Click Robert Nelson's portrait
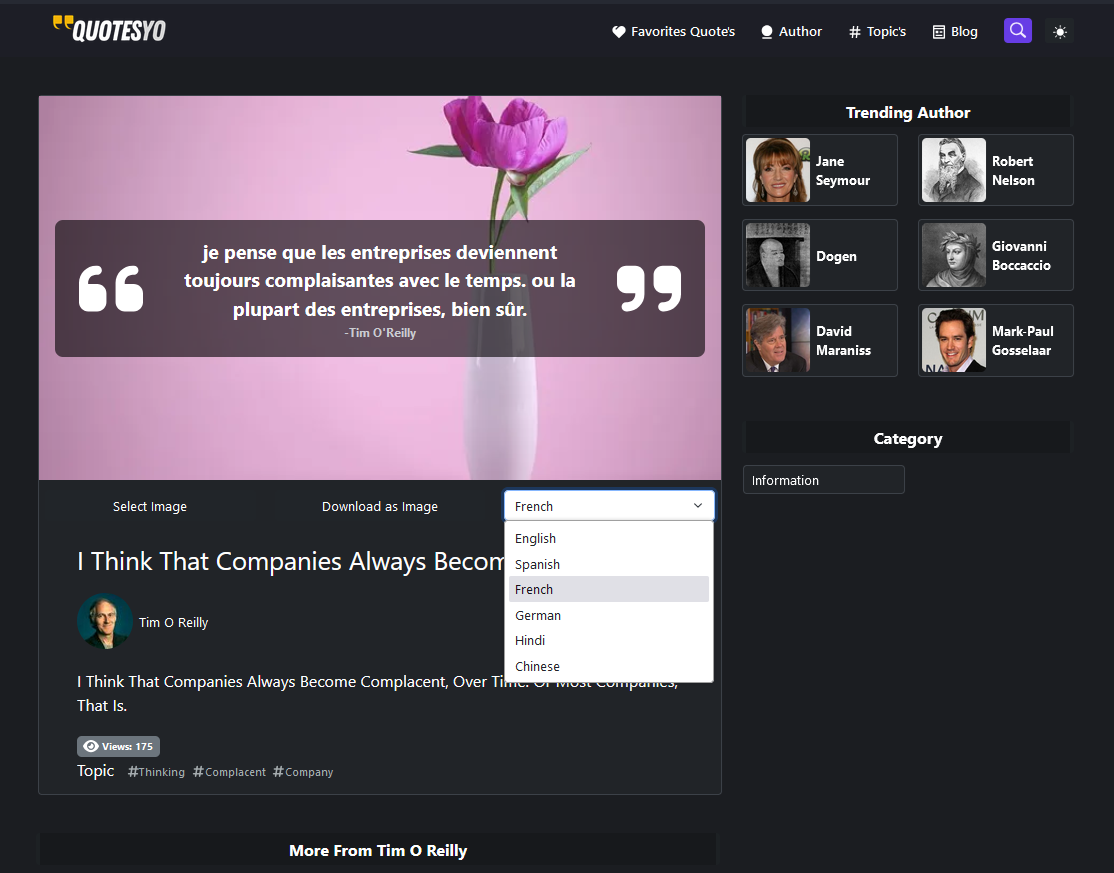Image resolution: width=1114 pixels, height=873 pixels. [x=953, y=170]
